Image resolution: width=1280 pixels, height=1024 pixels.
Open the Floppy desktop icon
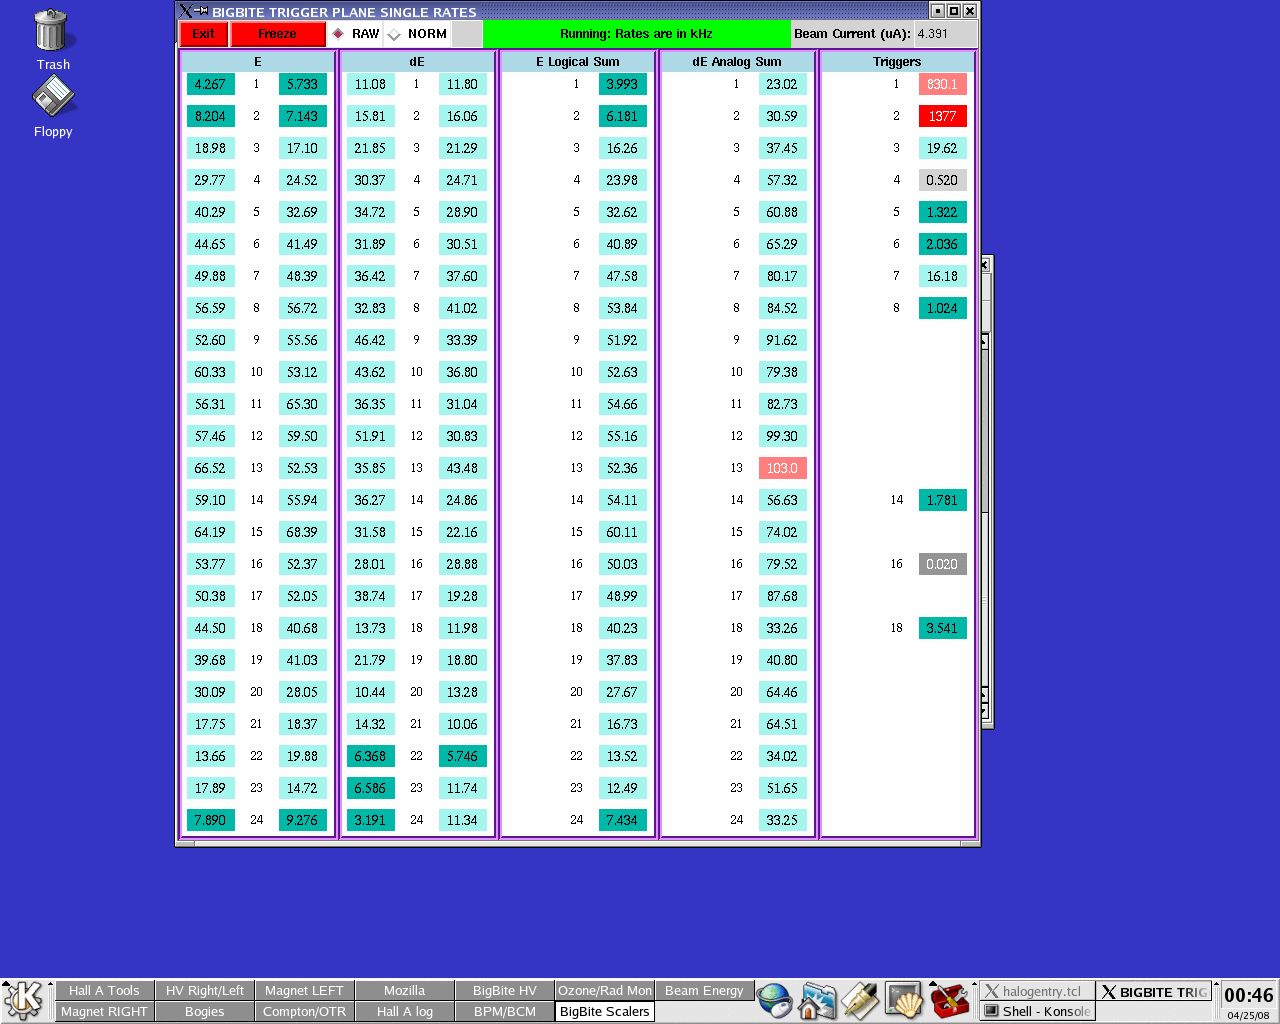53,107
